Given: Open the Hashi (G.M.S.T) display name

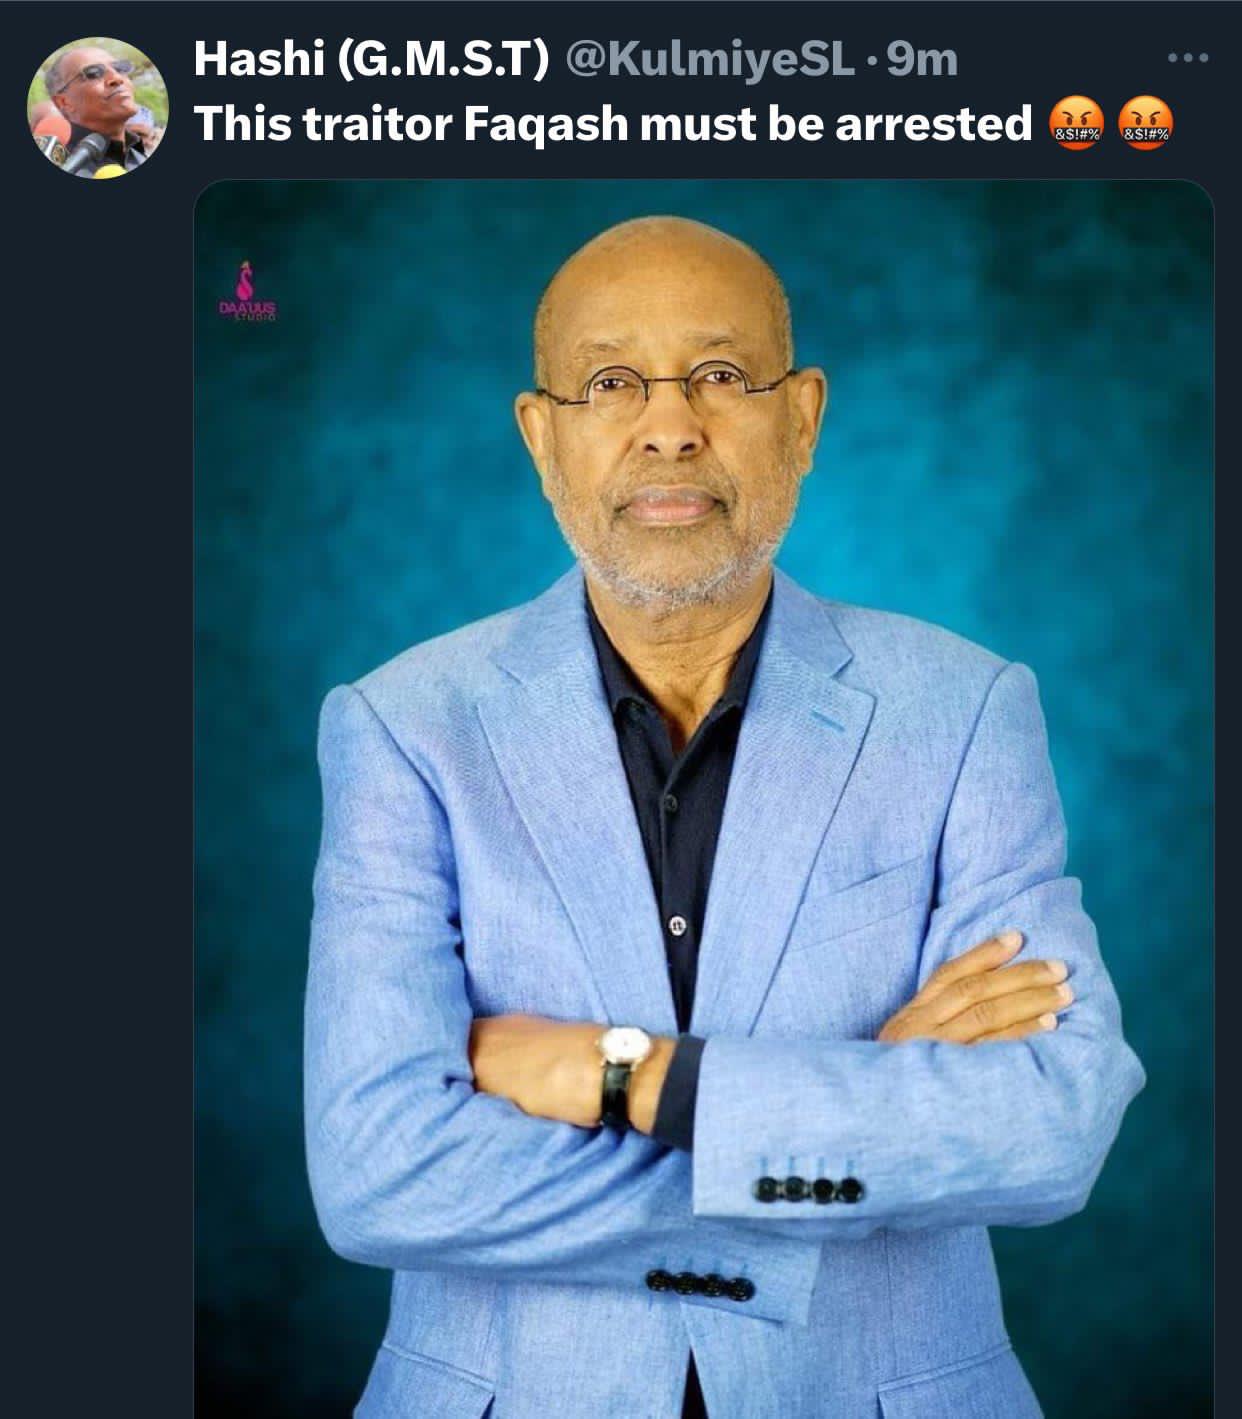Looking at the screenshot, I should pyautogui.click(x=371, y=60).
